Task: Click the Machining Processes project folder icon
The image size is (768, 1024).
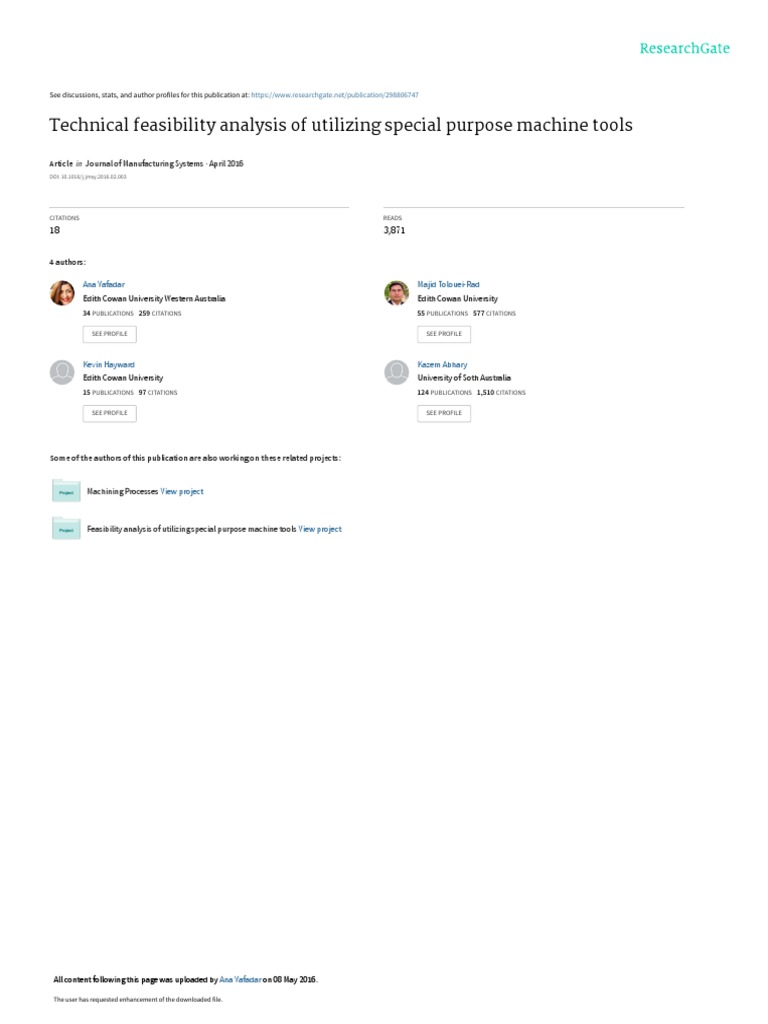Action: click(x=66, y=490)
